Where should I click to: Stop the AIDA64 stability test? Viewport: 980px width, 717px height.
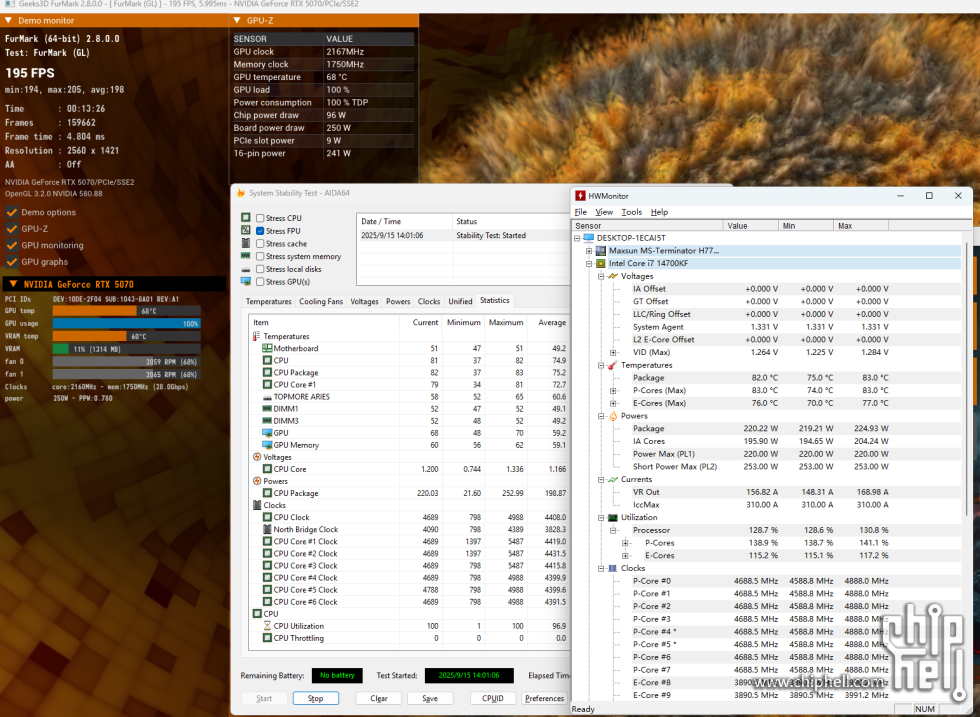tap(316, 698)
